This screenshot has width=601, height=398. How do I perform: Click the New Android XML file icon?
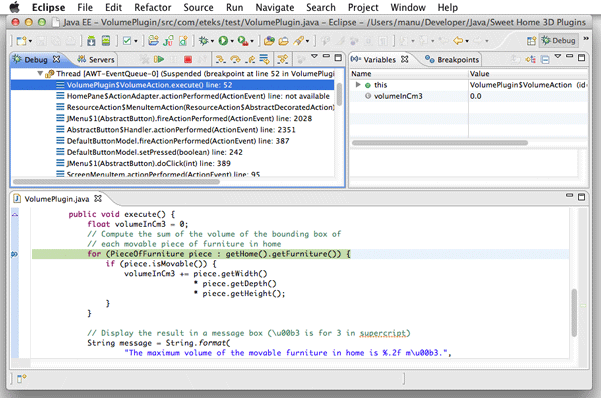tap(183, 41)
